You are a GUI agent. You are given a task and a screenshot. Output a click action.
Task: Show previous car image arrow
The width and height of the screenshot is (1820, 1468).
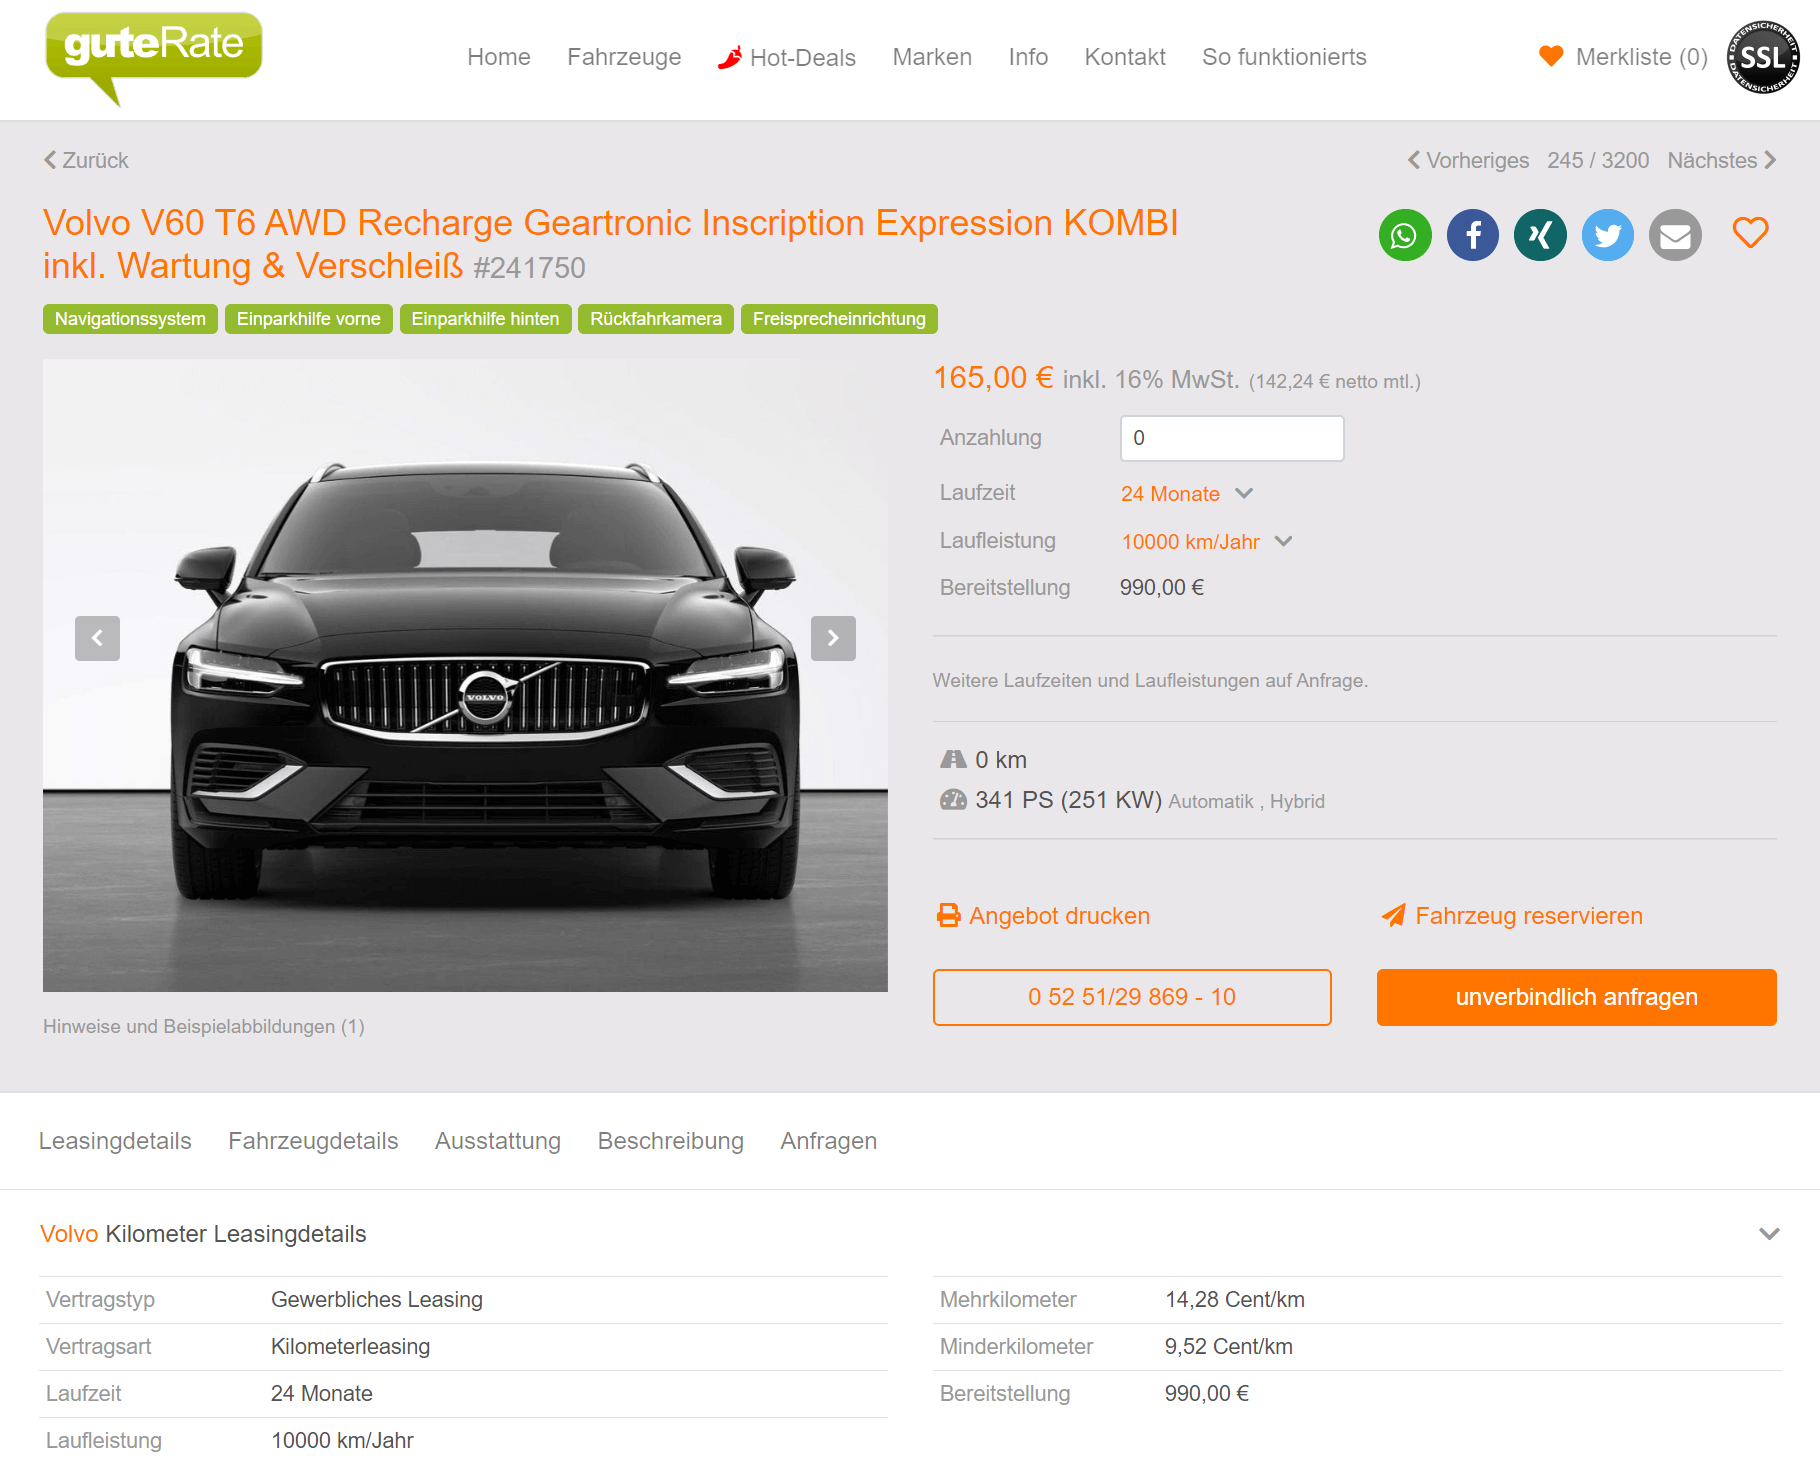click(x=97, y=638)
